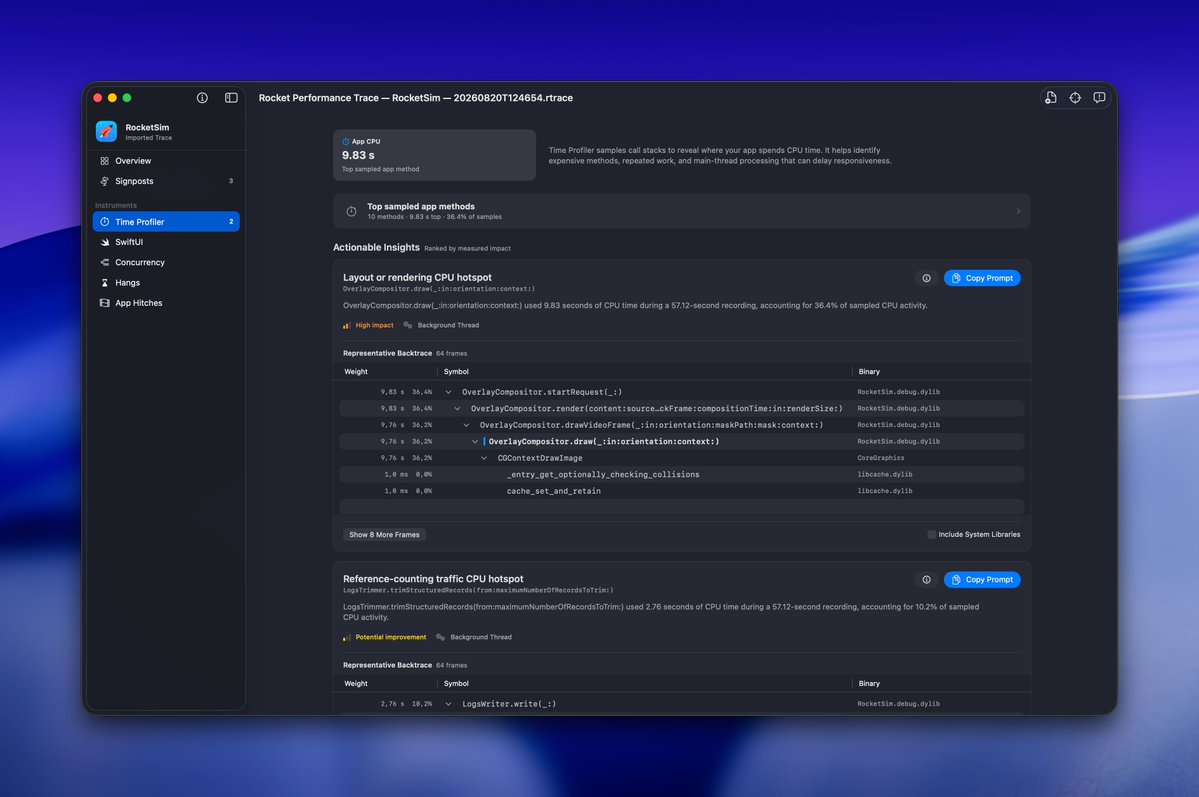Image resolution: width=1199 pixels, height=797 pixels.
Task: Click the High impact badge
Action: [x=369, y=325]
